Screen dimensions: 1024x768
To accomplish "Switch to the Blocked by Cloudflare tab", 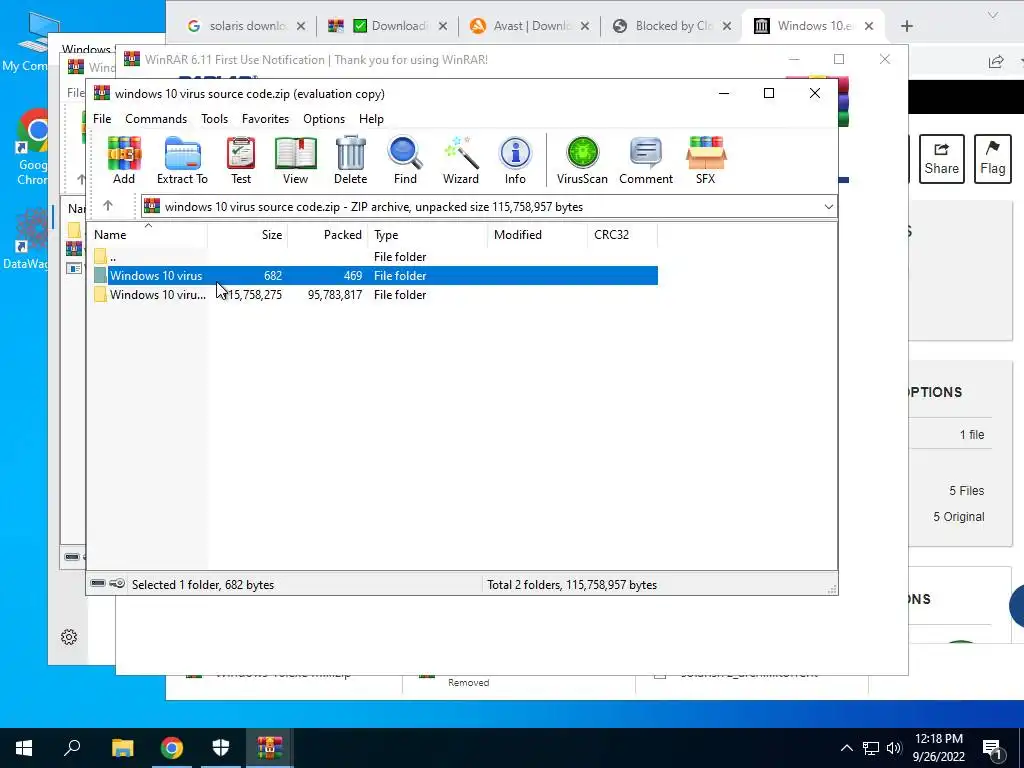I will [x=672, y=26].
